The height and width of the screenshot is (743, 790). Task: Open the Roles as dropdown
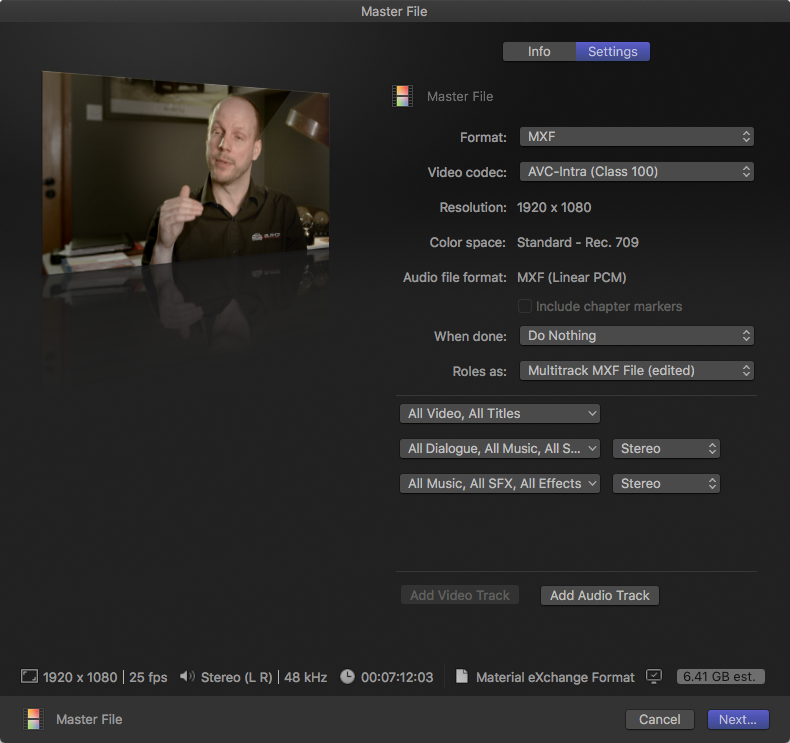tap(636, 371)
